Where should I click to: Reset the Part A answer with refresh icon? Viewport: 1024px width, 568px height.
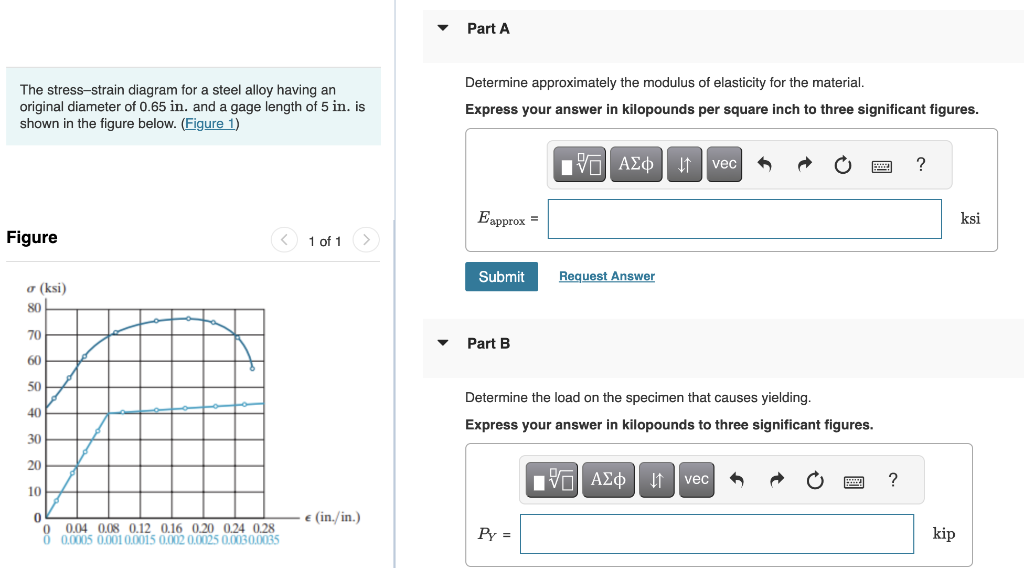click(x=843, y=165)
